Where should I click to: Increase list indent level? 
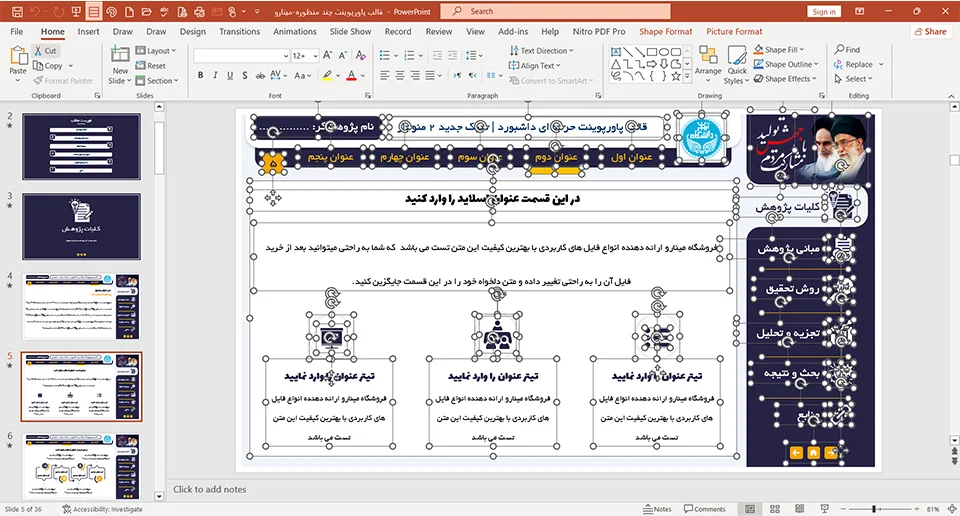[452, 56]
